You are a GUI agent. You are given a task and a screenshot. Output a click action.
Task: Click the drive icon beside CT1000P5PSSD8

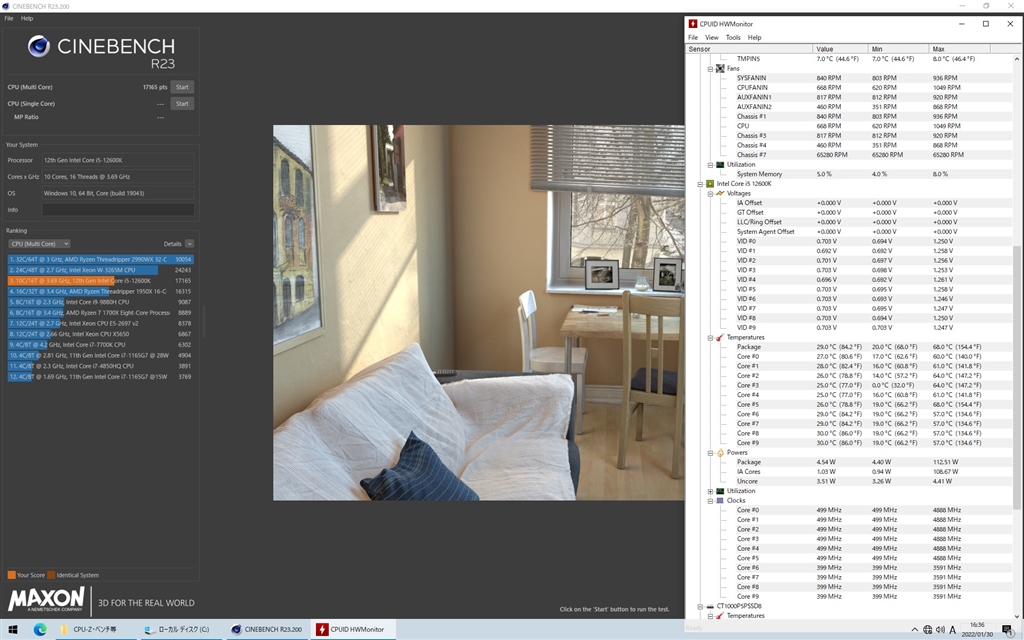pyautogui.click(x=710, y=606)
